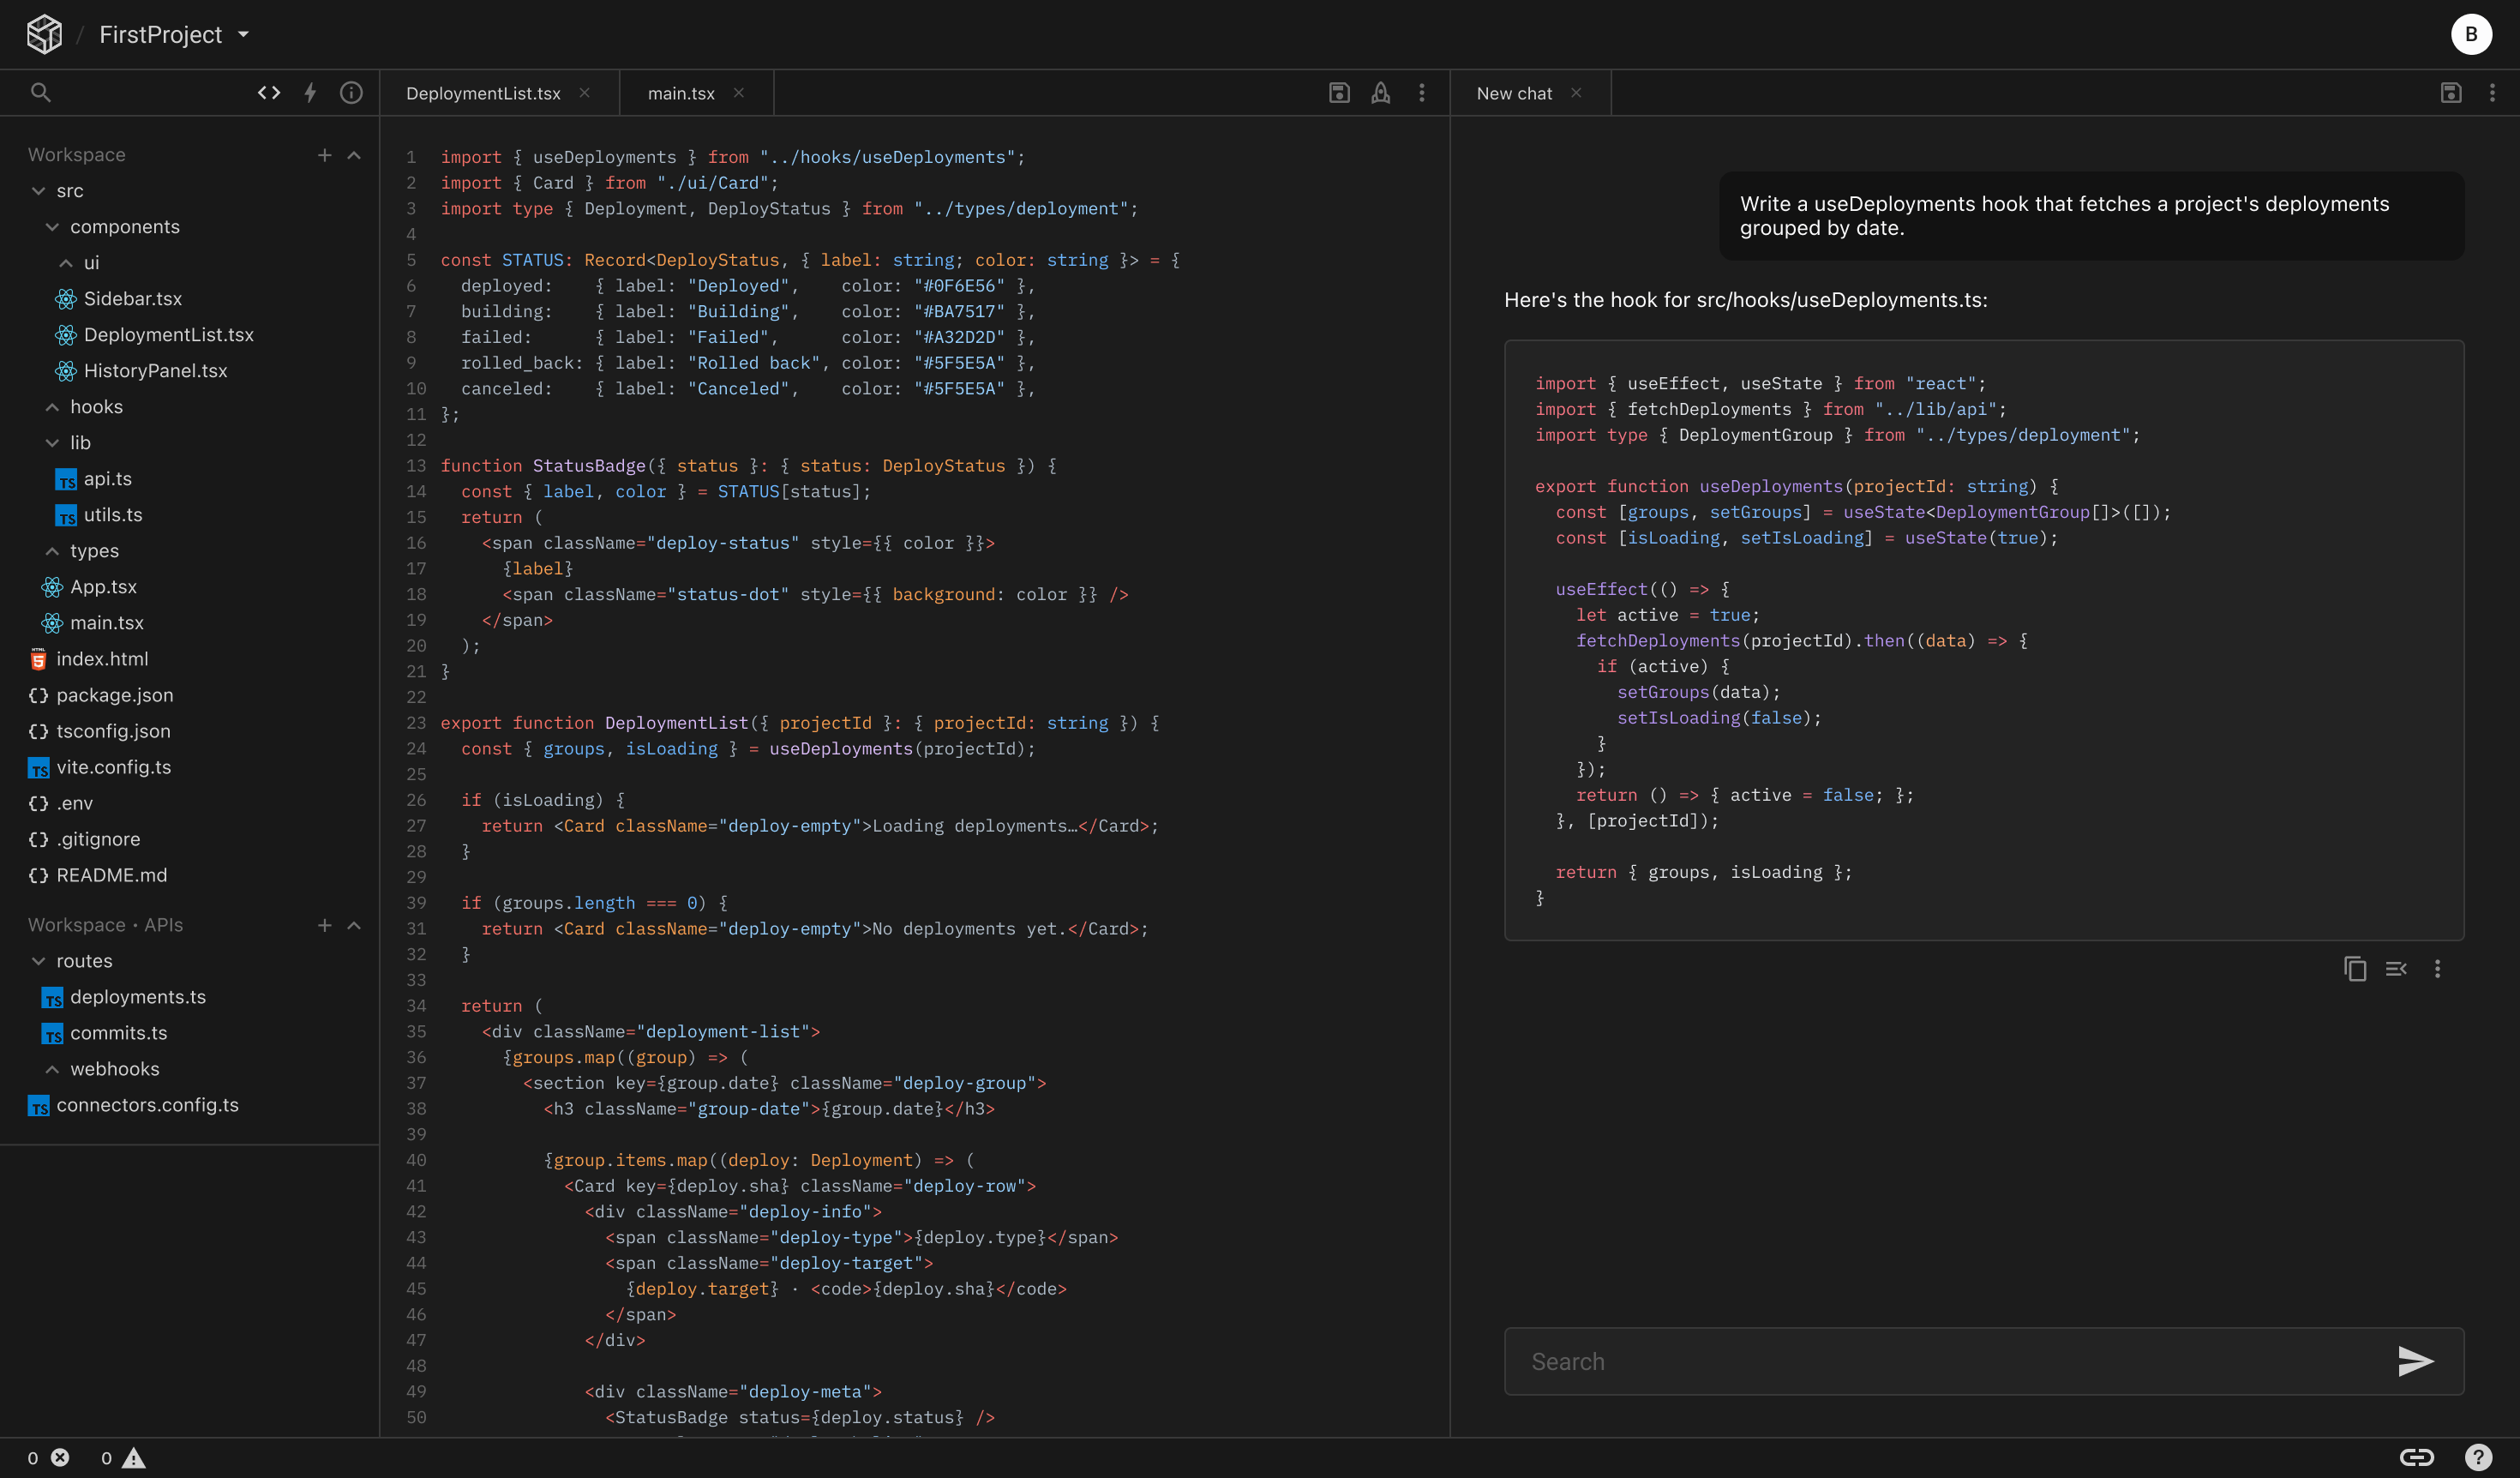Open the user avatar B
The width and height of the screenshot is (2520, 1478).
(2471, 34)
